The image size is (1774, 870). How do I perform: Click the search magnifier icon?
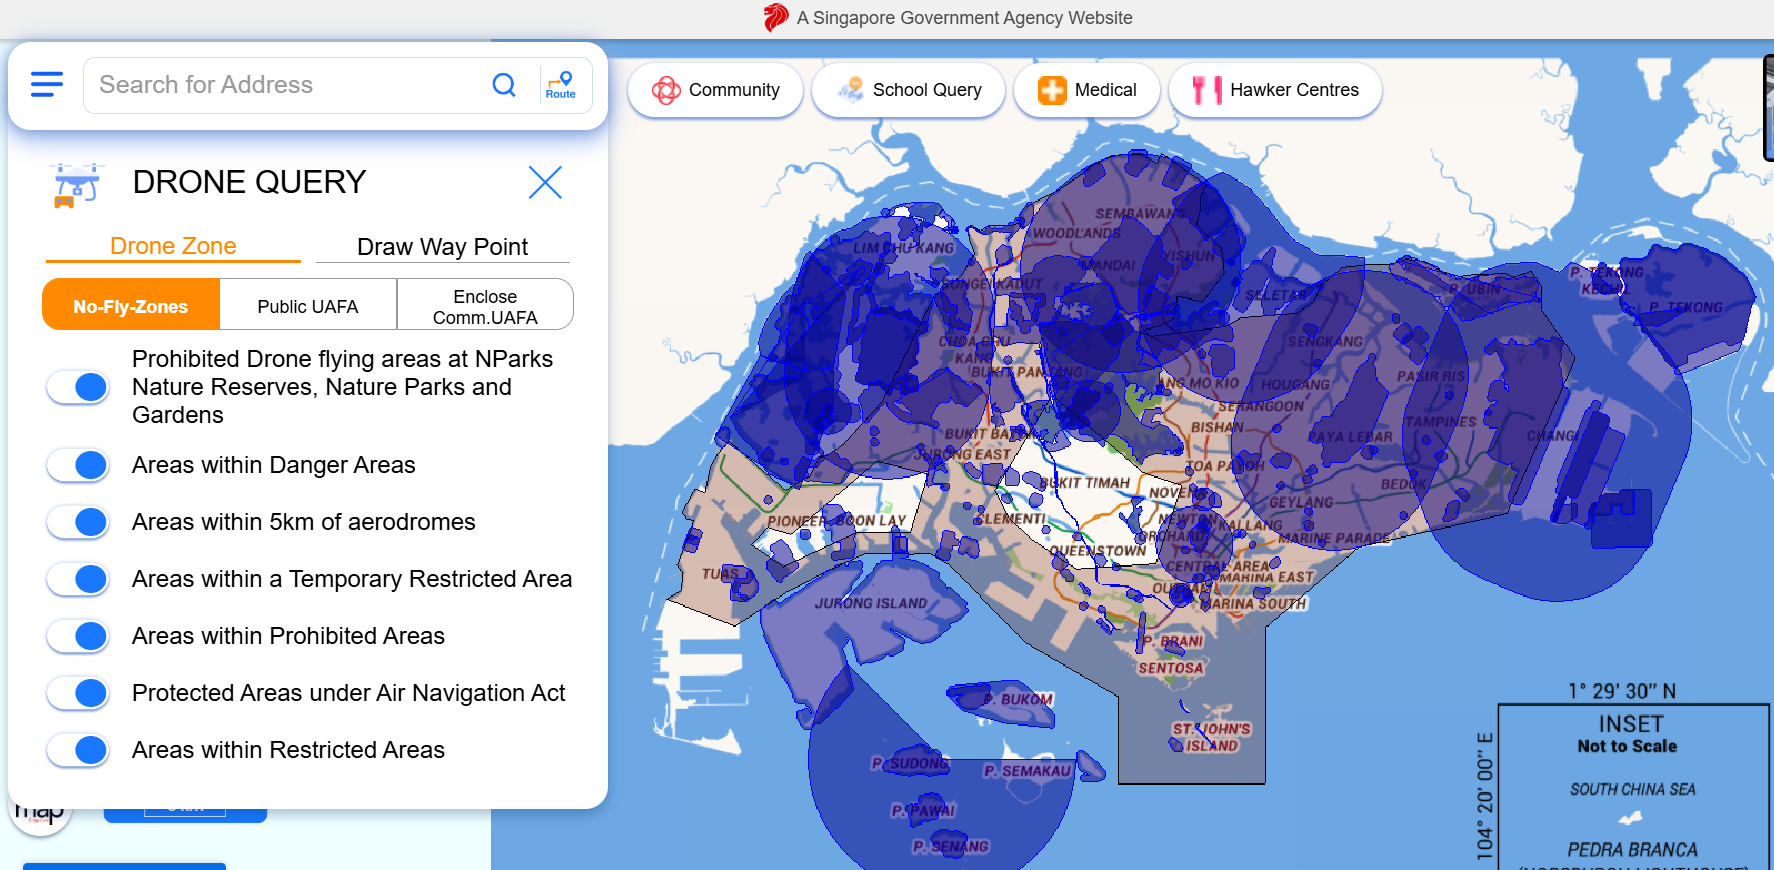[x=504, y=85]
